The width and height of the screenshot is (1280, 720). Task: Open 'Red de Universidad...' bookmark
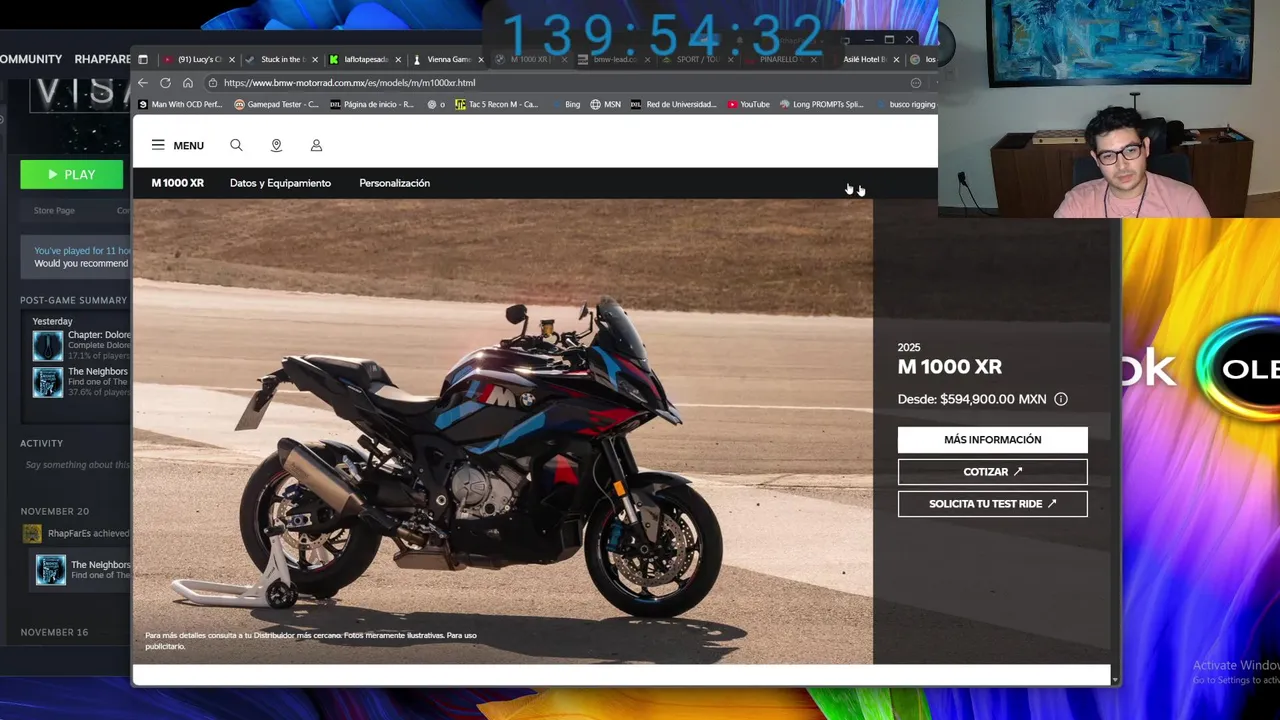(x=673, y=104)
